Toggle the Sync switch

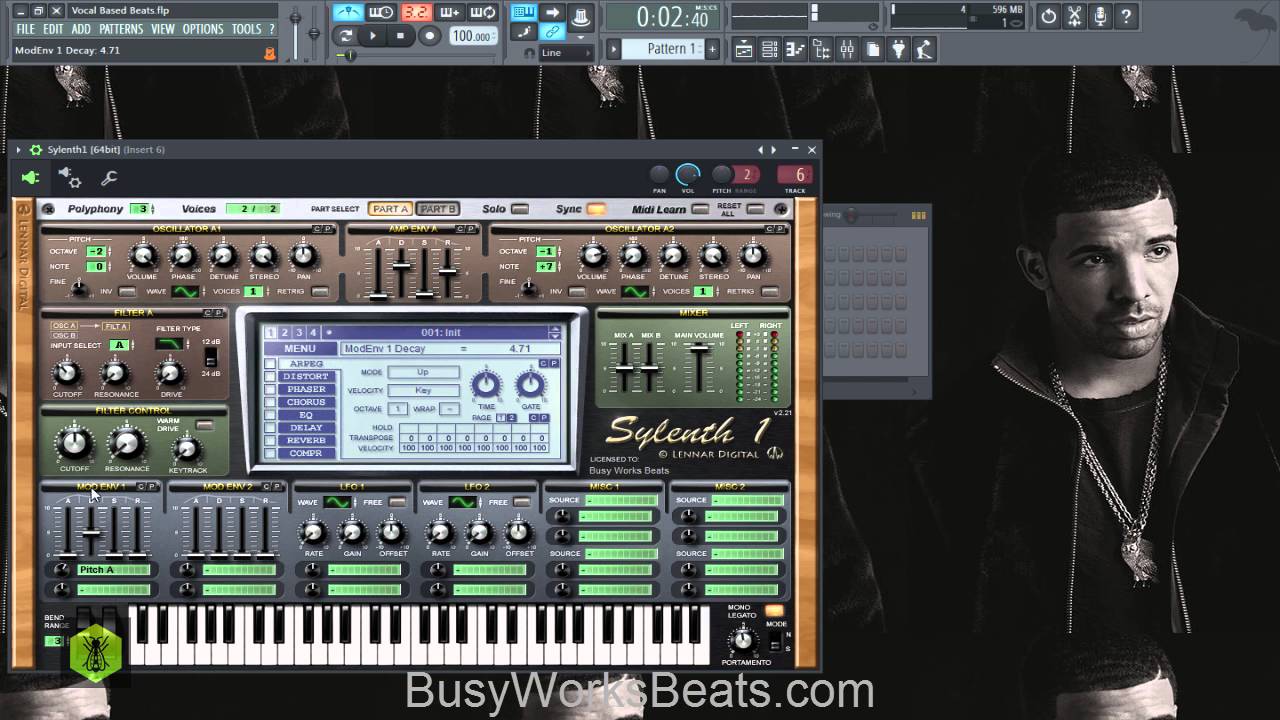[x=596, y=209]
